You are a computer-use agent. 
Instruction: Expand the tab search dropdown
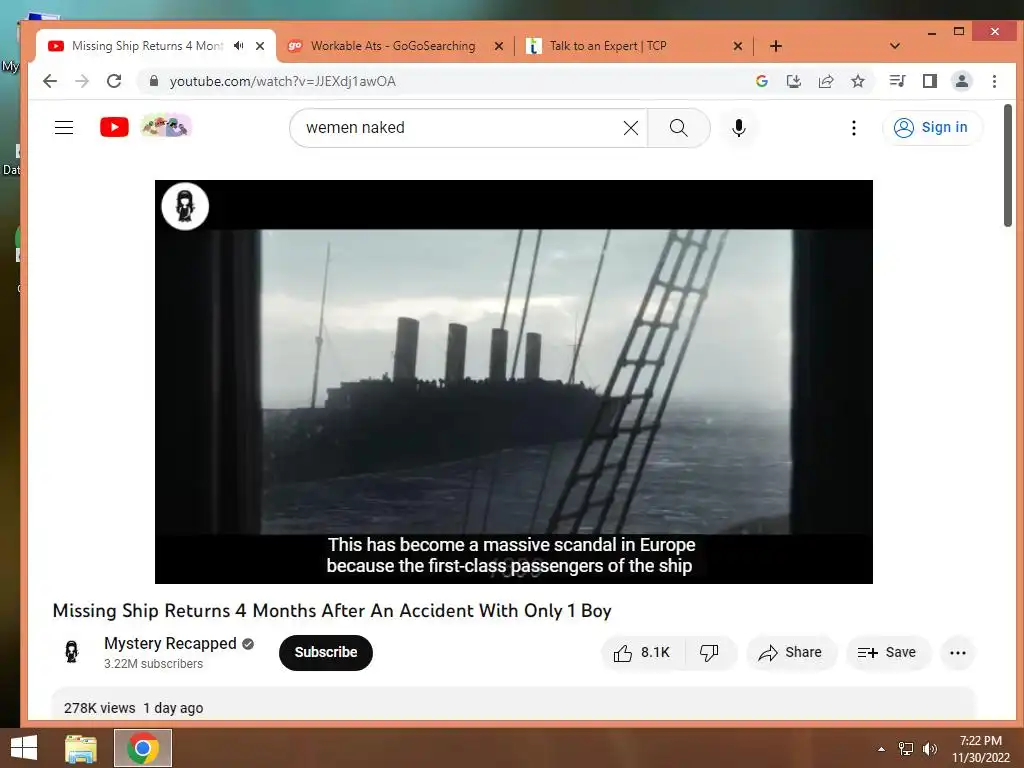point(895,46)
